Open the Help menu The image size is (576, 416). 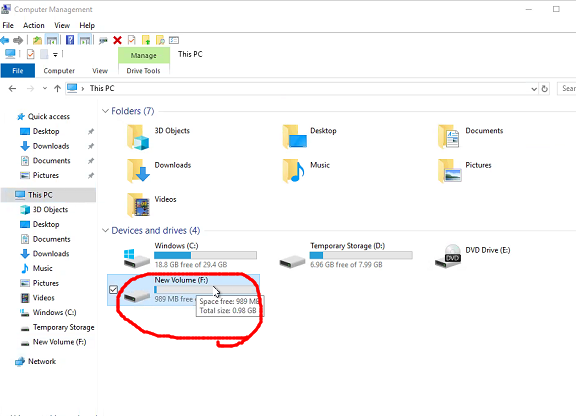coord(87,25)
